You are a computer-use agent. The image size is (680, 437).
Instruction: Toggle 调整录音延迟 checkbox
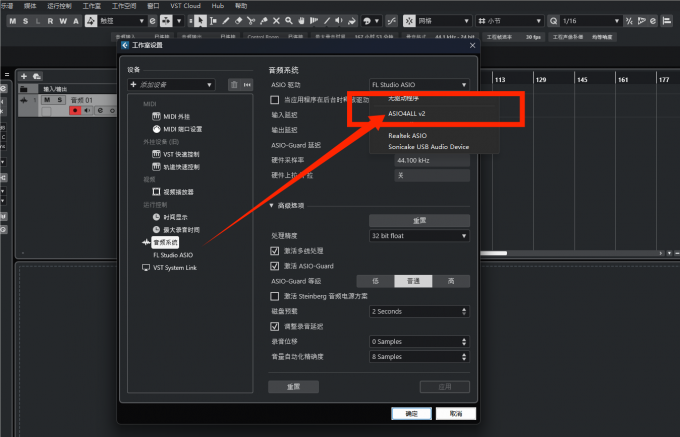pyautogui.click(x=275, y=326)
